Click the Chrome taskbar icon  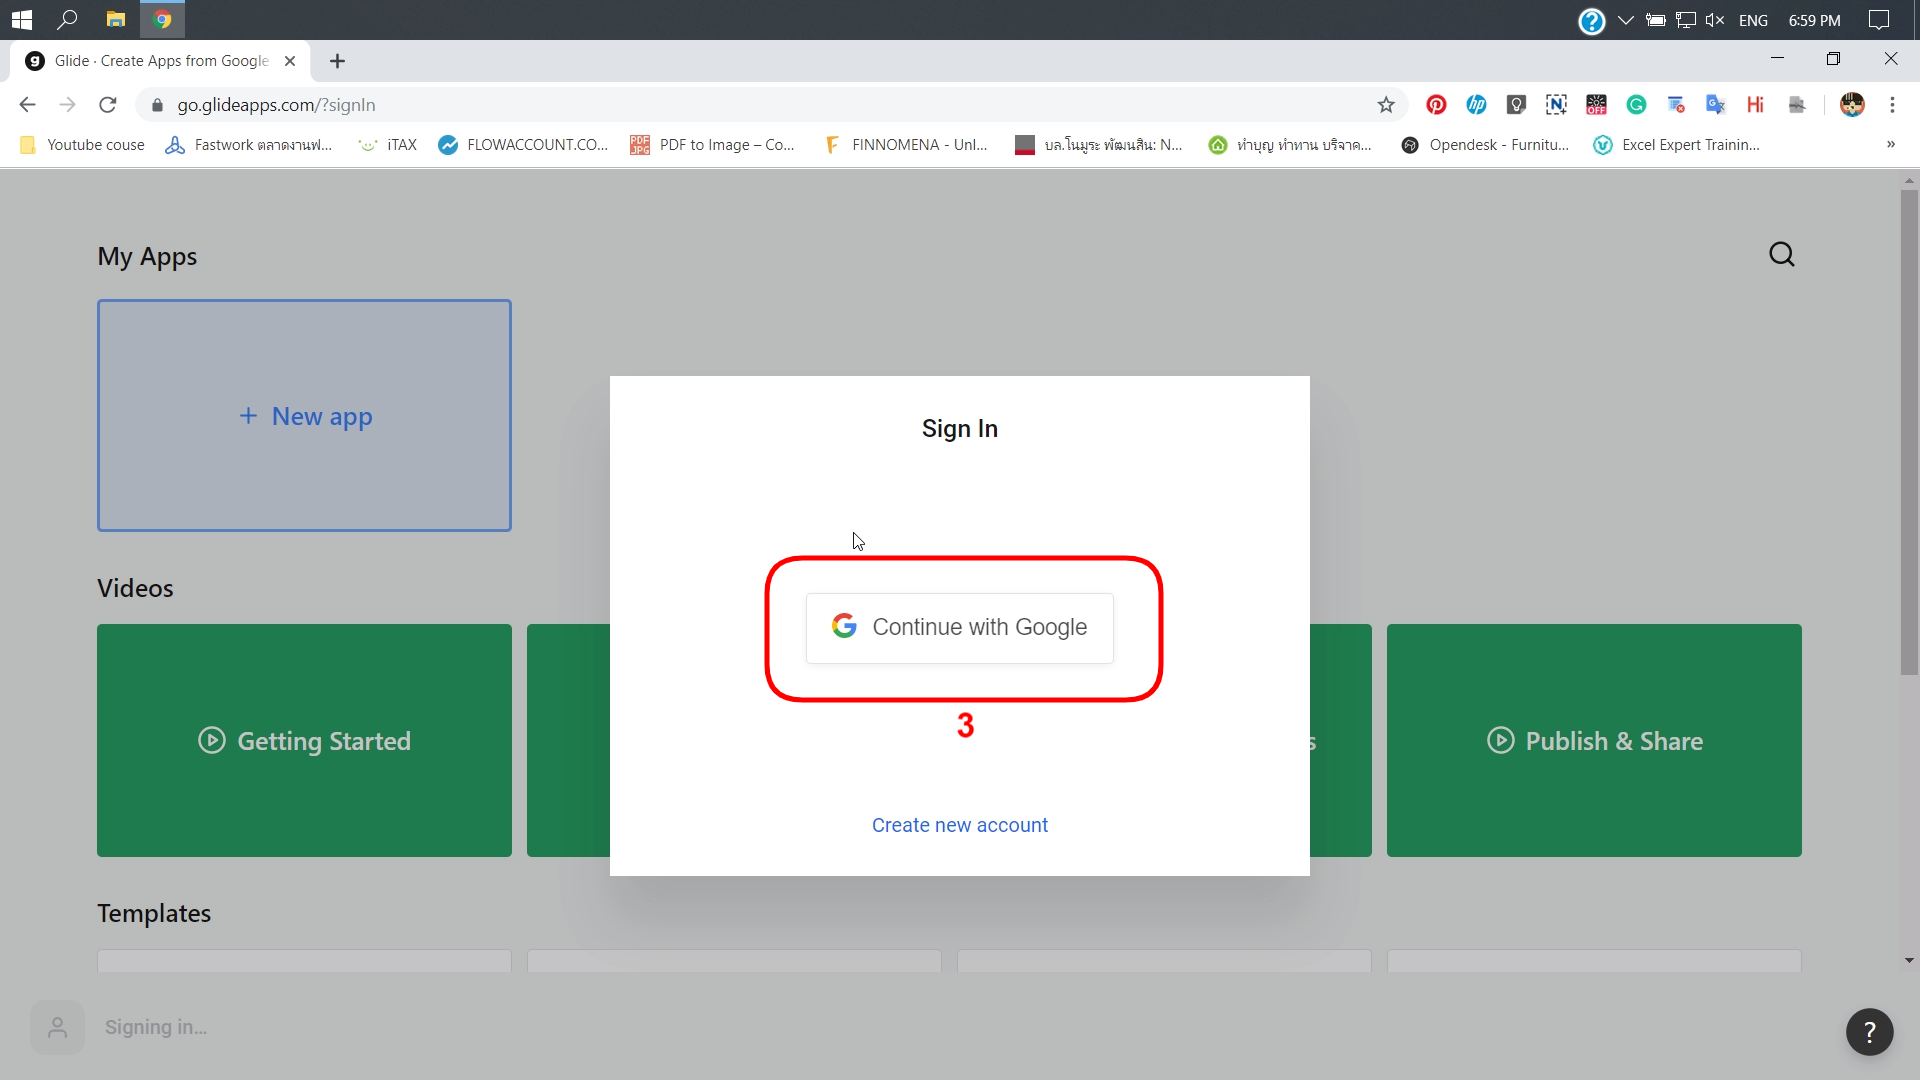tap(162, 20)
